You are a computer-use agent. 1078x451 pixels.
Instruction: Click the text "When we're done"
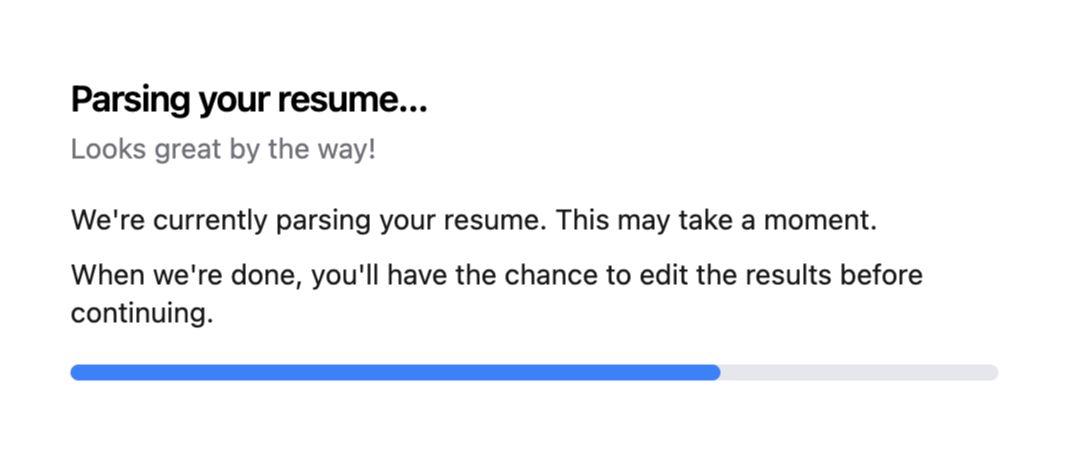[182, 274]
